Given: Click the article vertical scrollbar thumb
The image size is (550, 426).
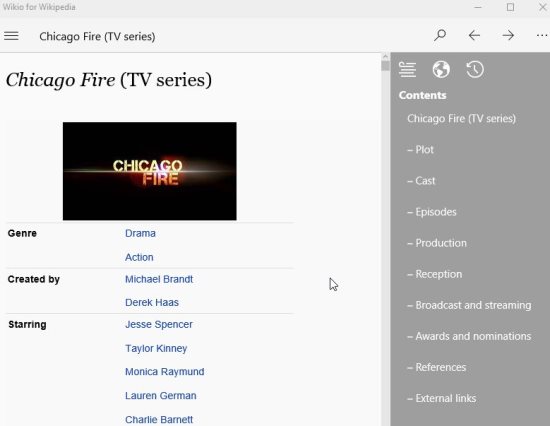Looking at the screenshot, I should (385, 66).
